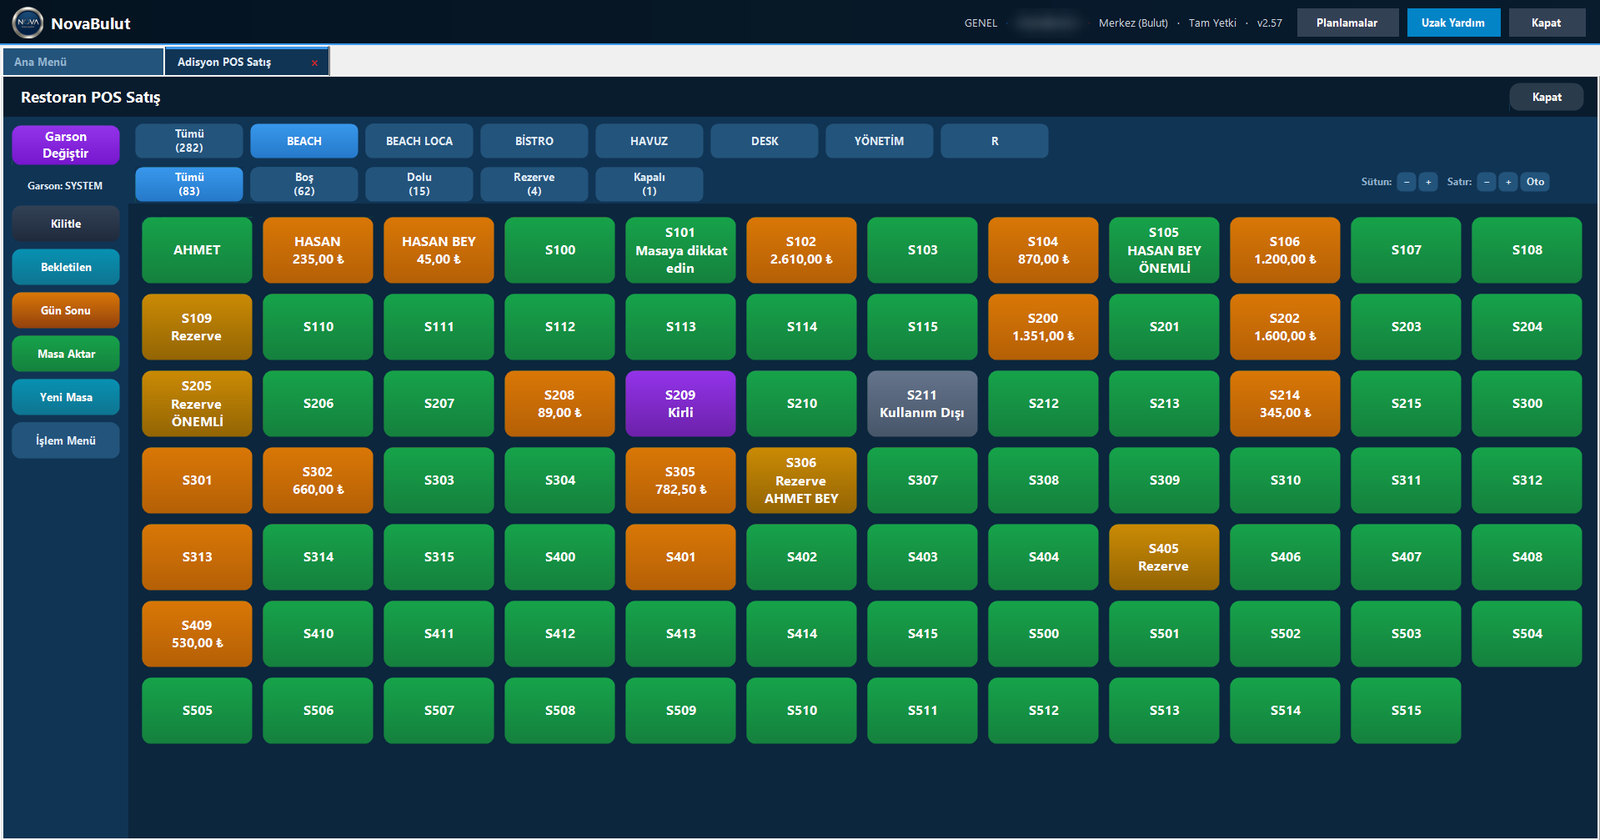
Task: Show all 282 tables with Tümü
Action: pyautogui.click(x=189, y=141)
